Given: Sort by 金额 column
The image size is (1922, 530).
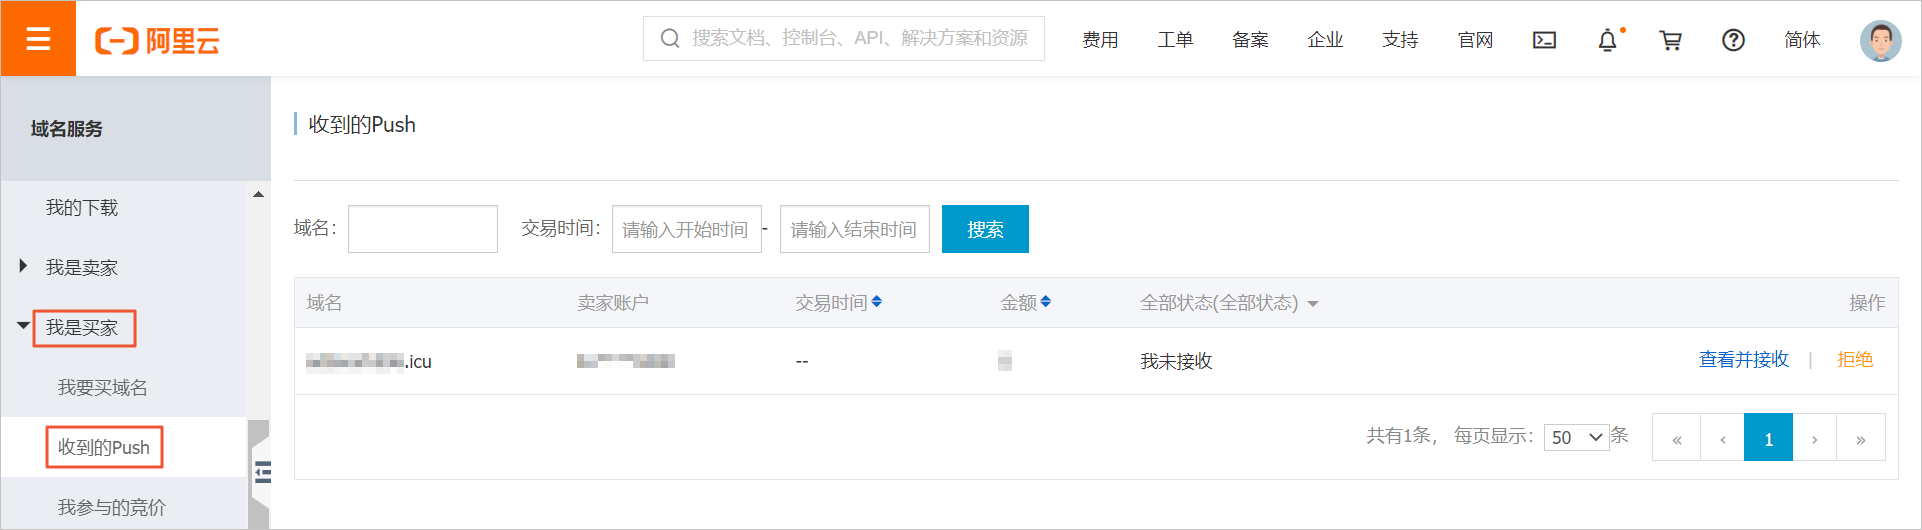Looking at the screenshot, I should pos(1045,302).
